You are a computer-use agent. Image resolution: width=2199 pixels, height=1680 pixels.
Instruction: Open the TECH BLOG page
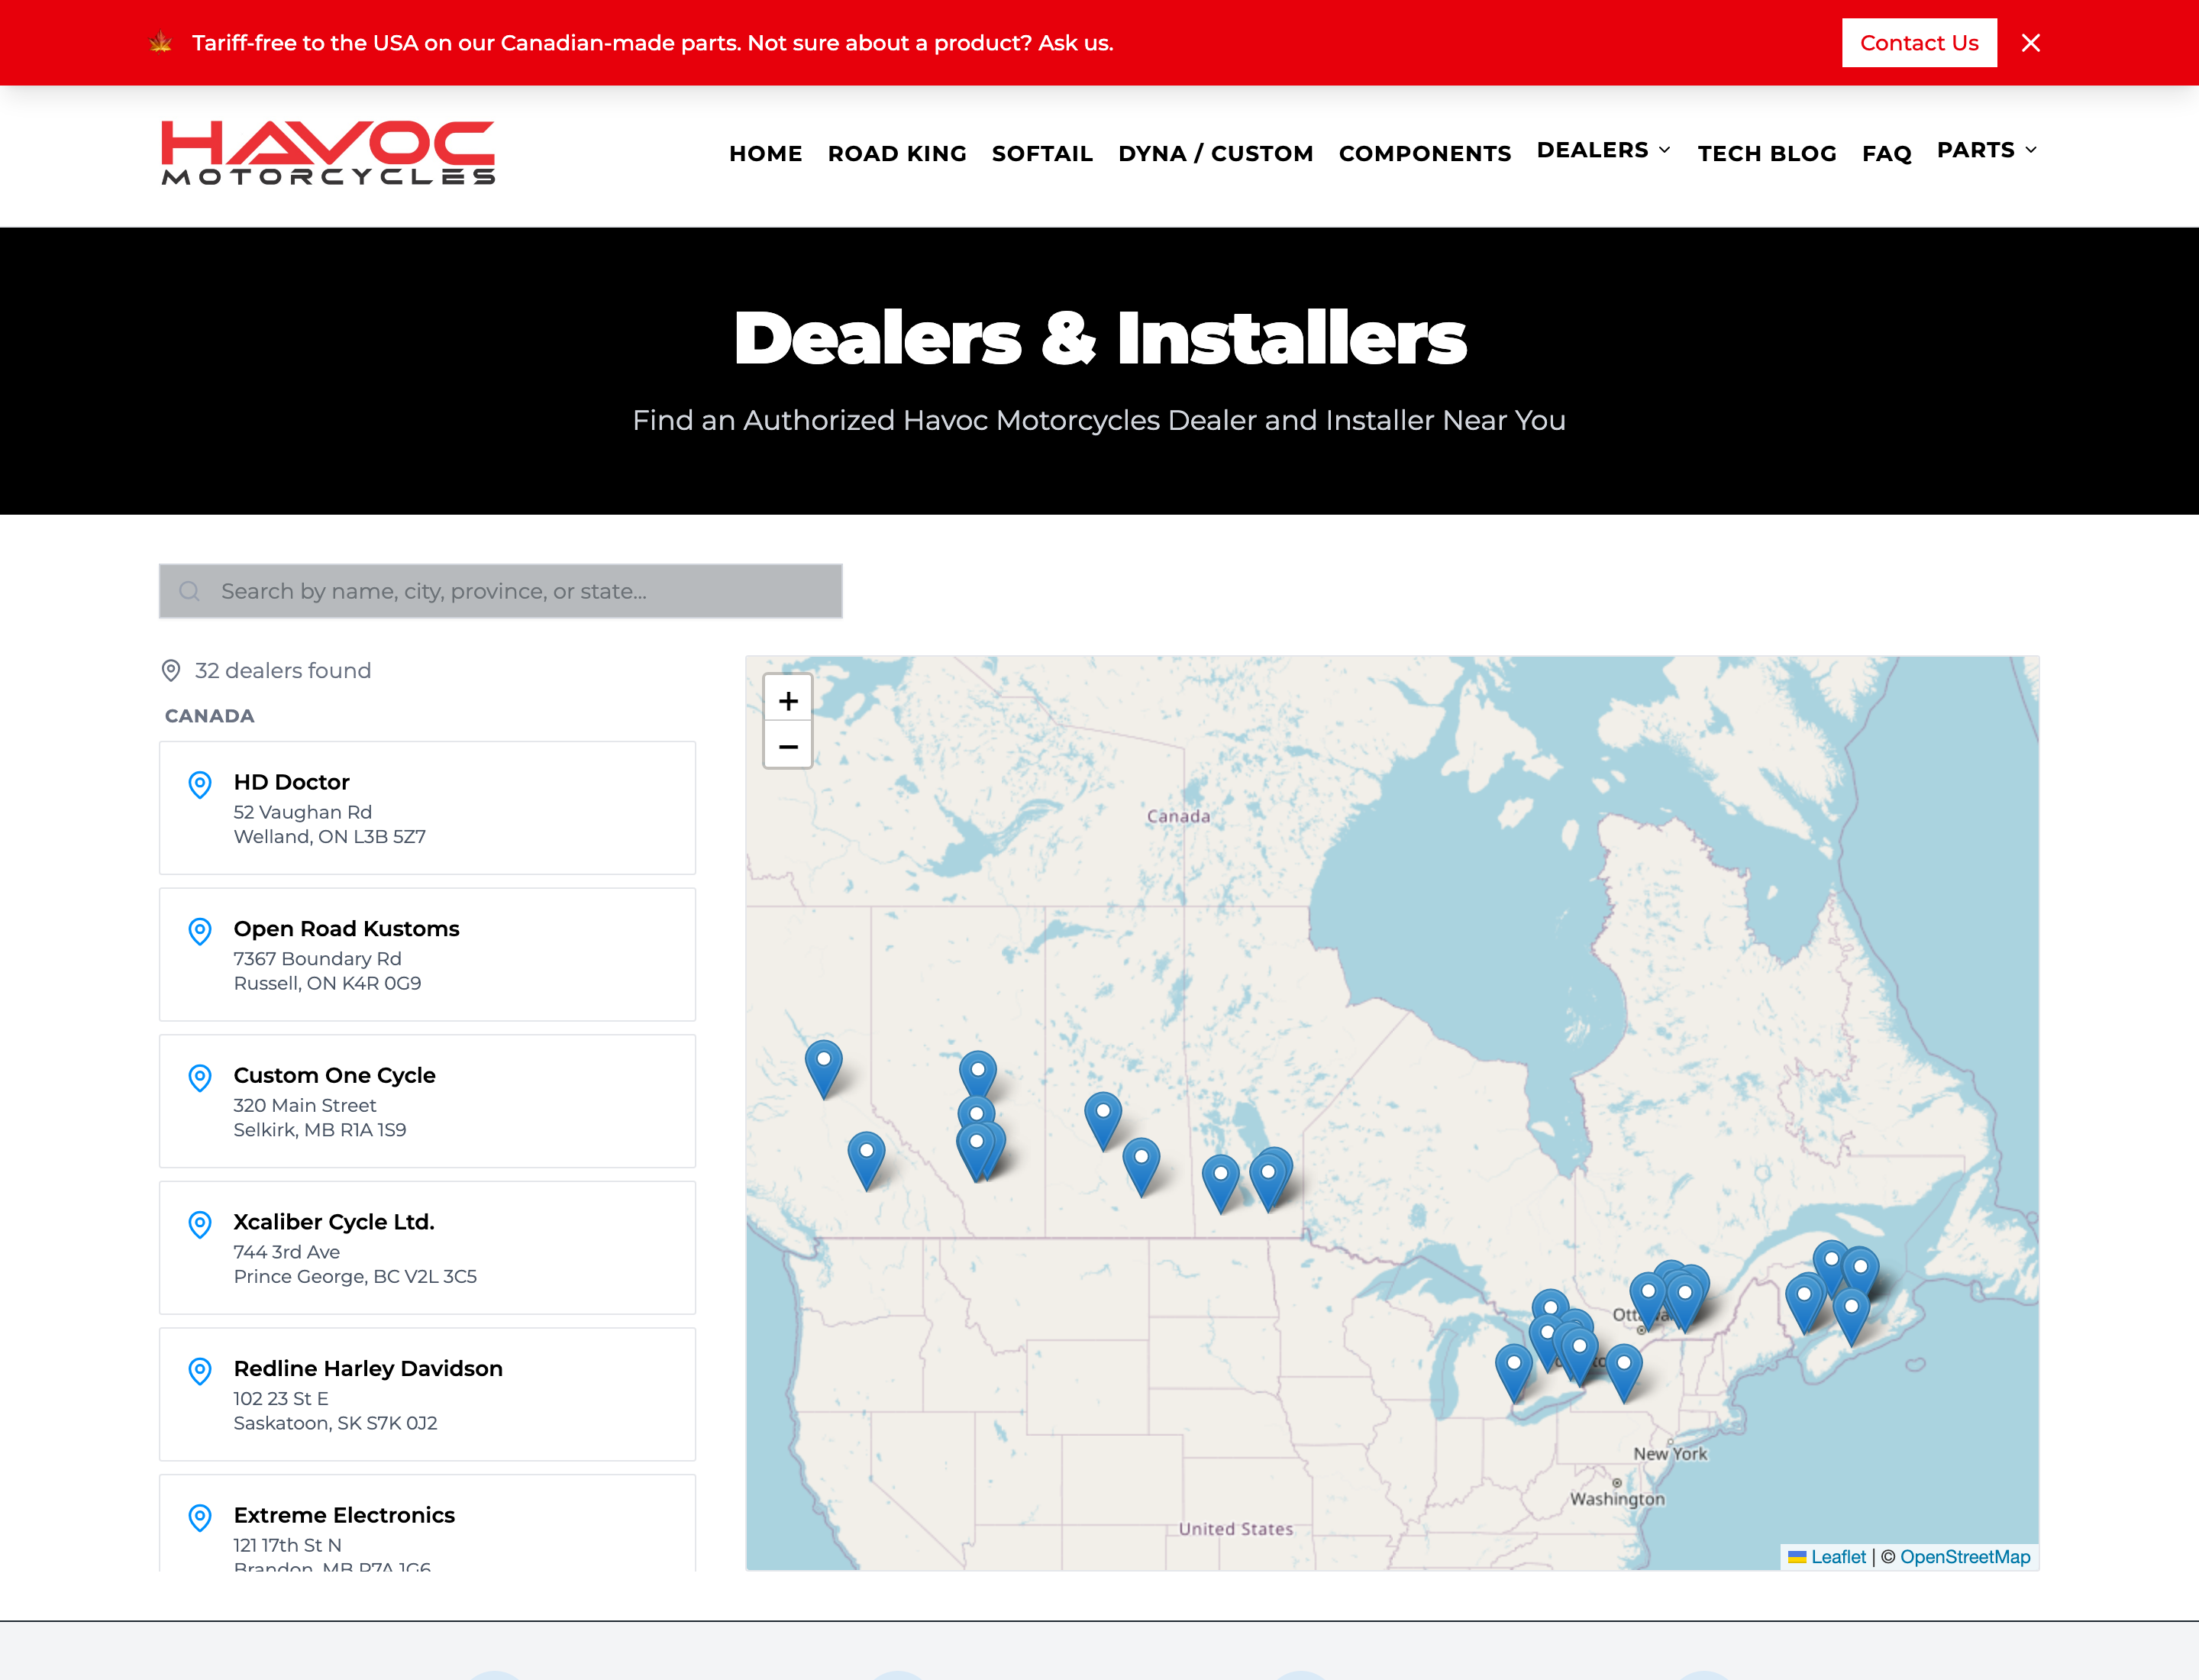pos(1766,153)
